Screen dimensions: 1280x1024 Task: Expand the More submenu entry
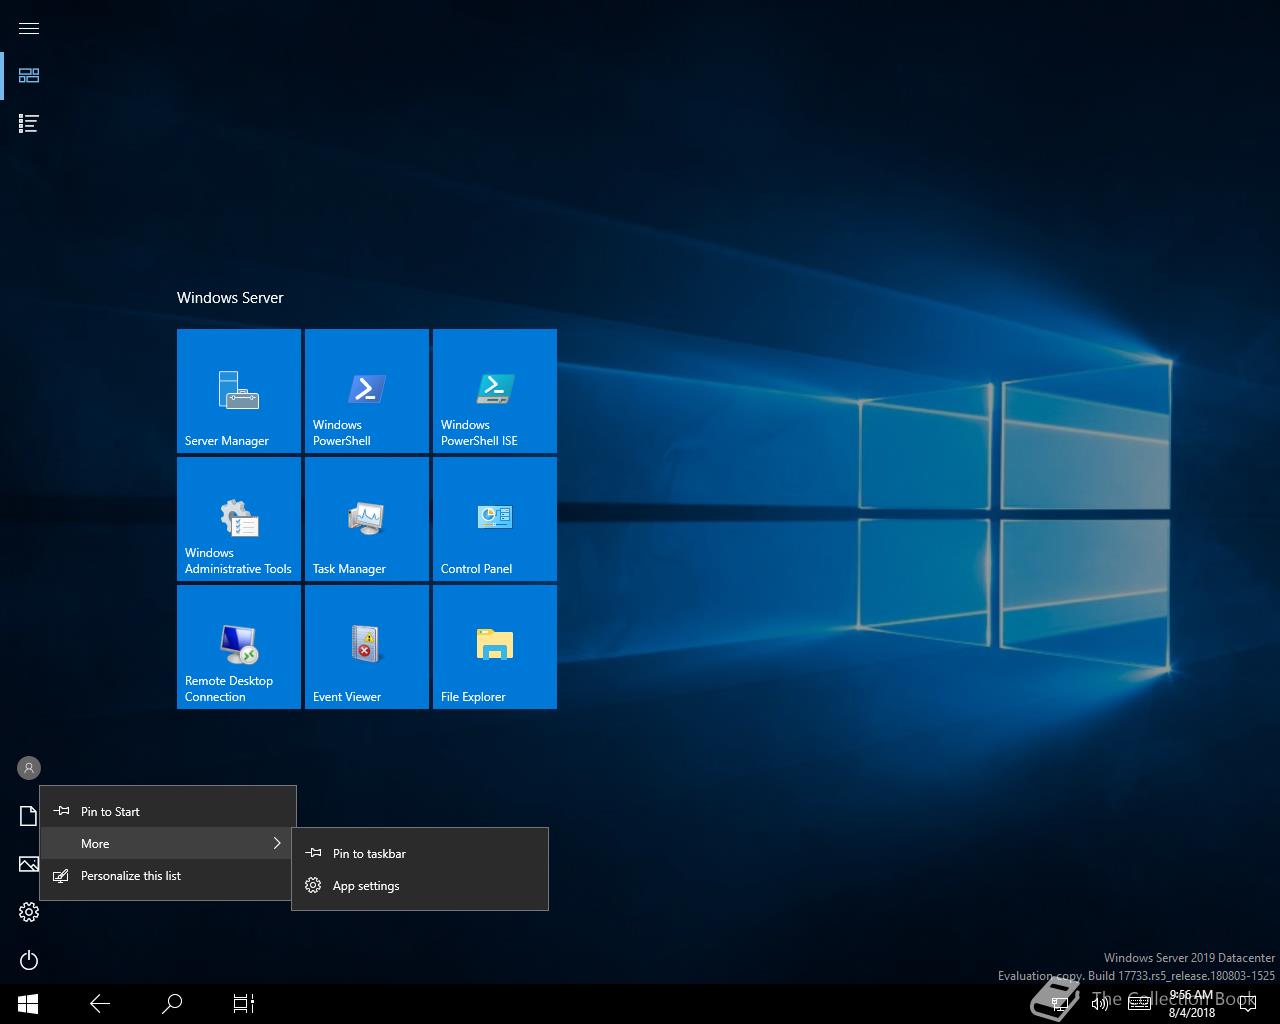pos(168,843)
